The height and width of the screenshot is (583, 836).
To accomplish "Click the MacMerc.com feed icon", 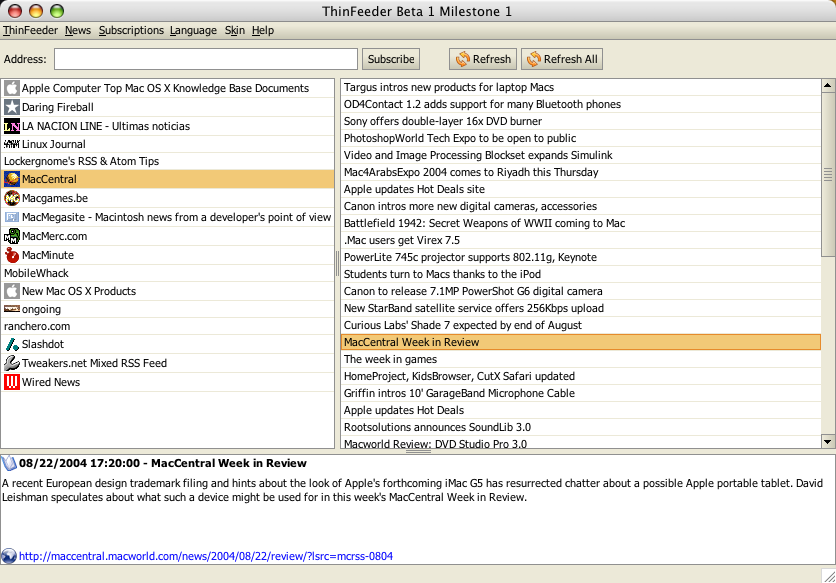I will pos(12,236).
